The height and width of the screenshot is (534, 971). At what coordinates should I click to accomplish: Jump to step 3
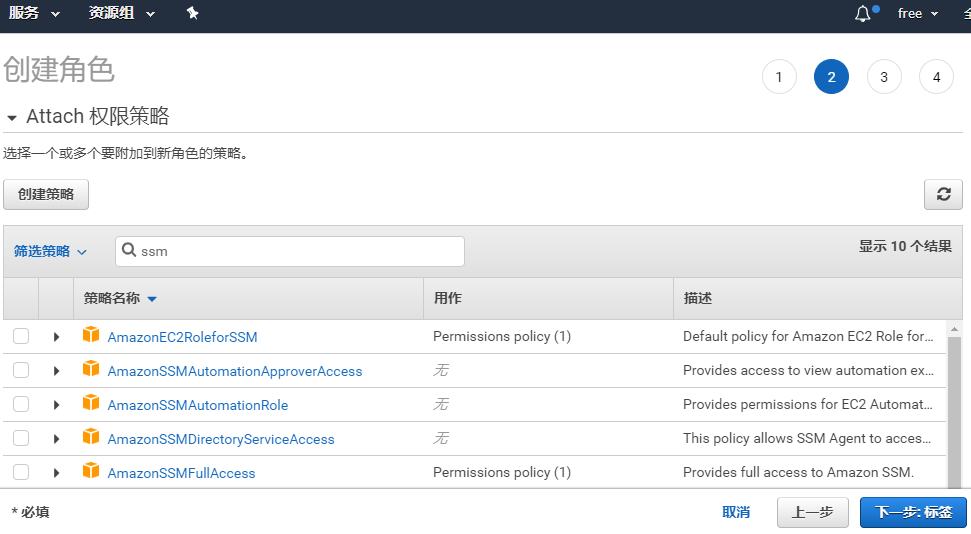[x=884, y=77]
